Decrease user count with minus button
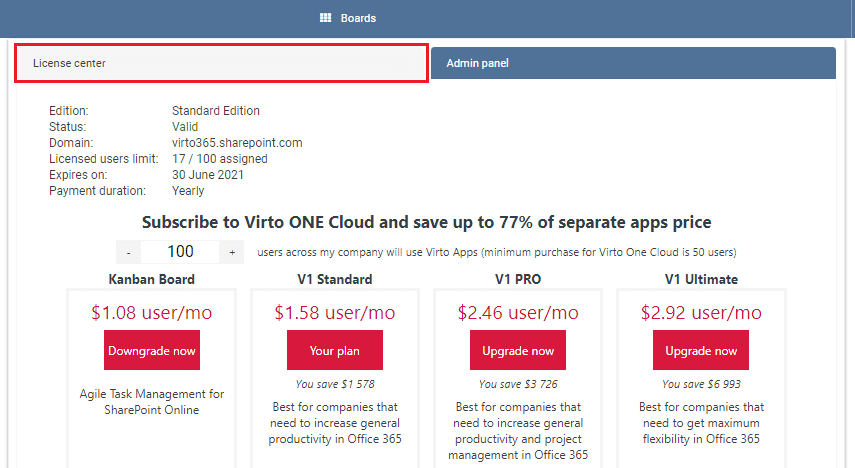The image size is (855, 468). [129, 252]
